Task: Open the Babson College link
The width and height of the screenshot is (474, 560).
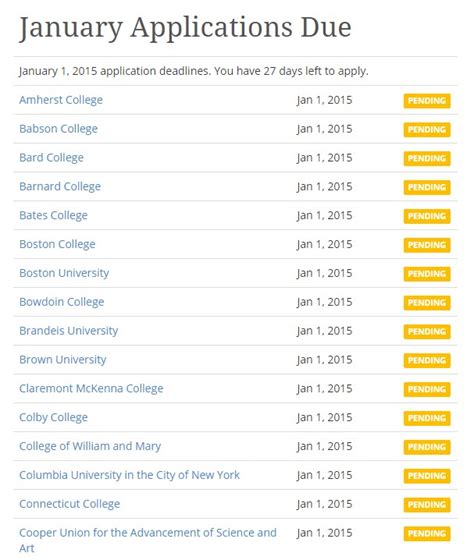Action: tap(58, 129)
